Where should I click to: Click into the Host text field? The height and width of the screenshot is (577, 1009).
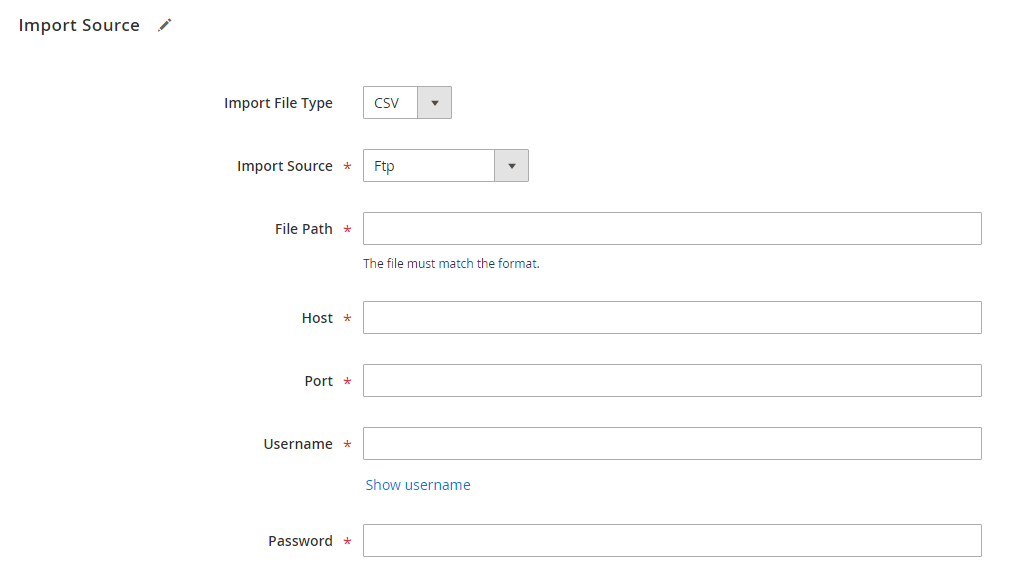click(672, 318)
